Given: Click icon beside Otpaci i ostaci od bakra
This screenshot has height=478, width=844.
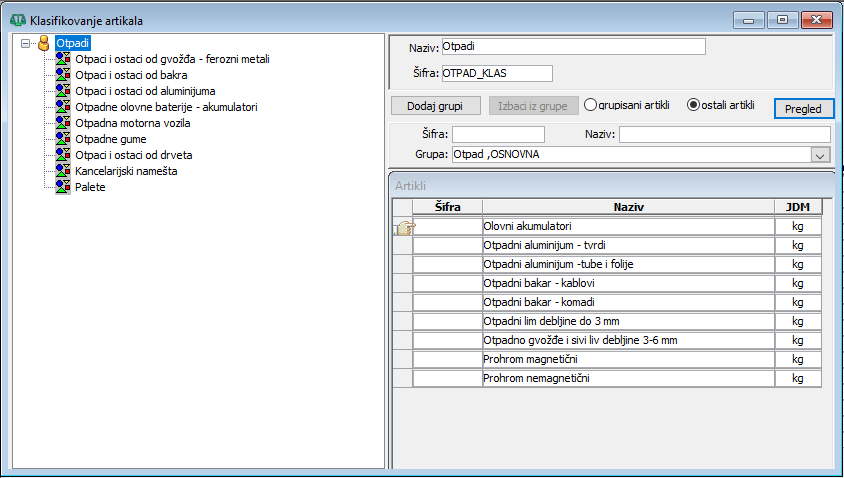Looking at the screenshot, I should pyautogui.click(x=62, y=75).
